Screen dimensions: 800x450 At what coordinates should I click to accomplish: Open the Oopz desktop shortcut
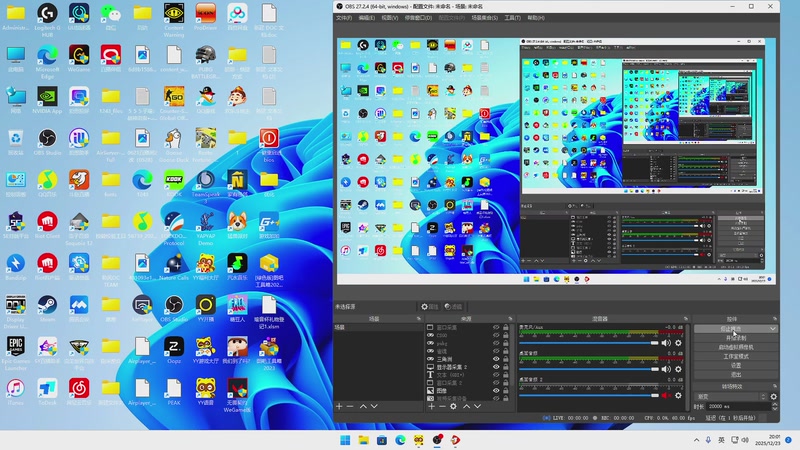click(174, 351)
